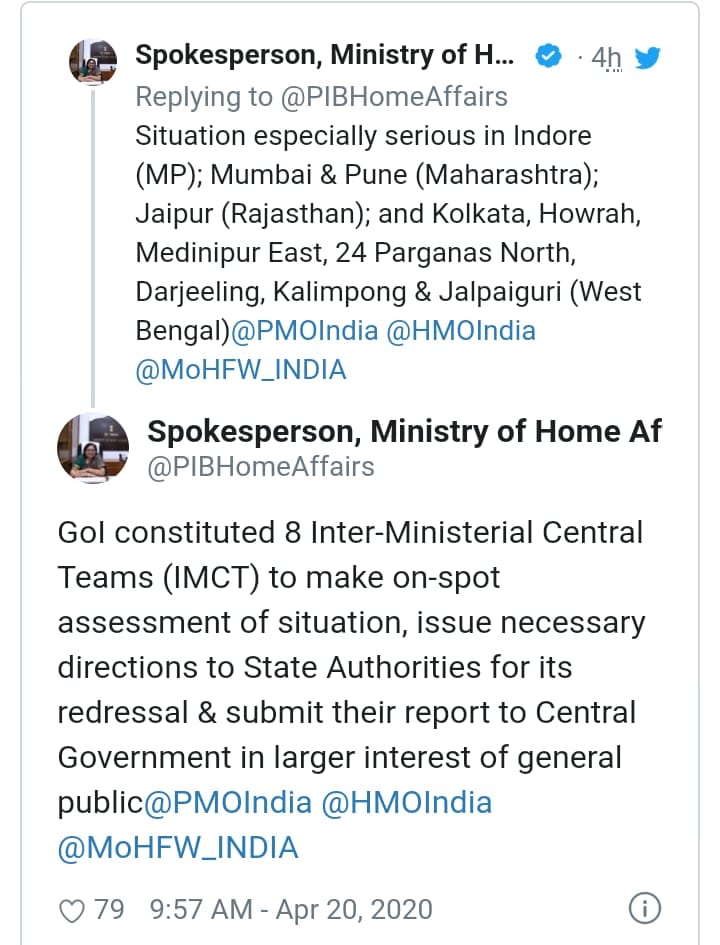Image resolution: width=720 pixels, height=945 pixels.
Task: Click the 79 likes count
Action: click(109, 909)
